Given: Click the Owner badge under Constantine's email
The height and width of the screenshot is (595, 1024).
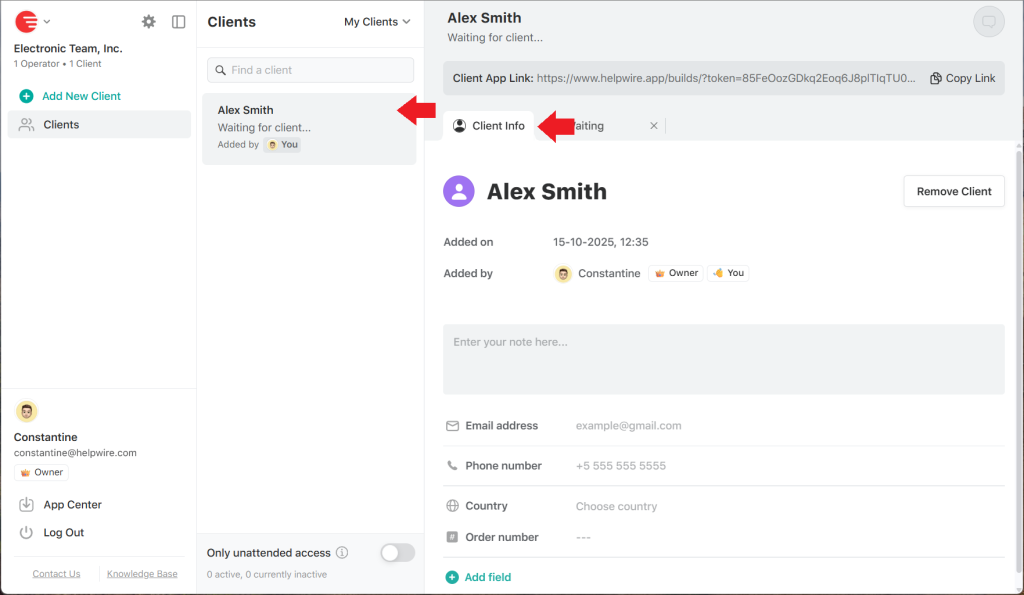Looking at the screenshot, I should 41,472.
